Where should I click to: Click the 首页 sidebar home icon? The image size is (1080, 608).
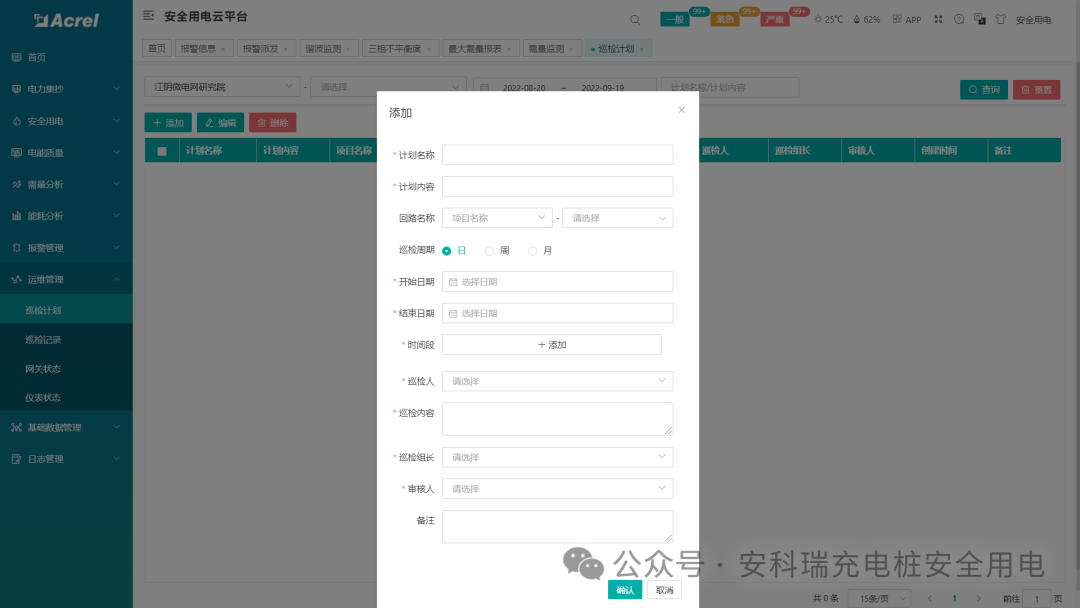click(17, 57)
